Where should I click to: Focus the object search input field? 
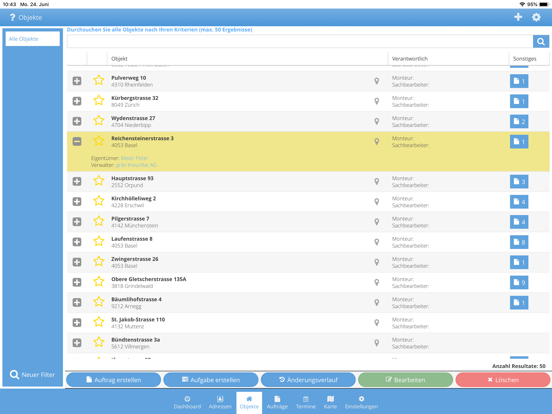click(300, 42)
